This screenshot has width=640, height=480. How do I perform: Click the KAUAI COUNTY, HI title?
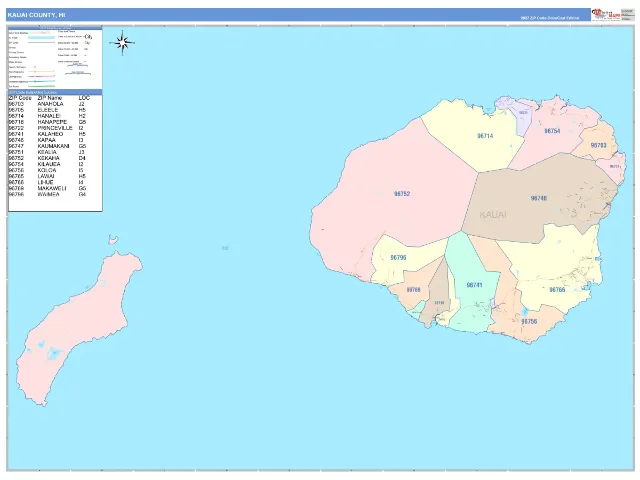click(36, 15)
